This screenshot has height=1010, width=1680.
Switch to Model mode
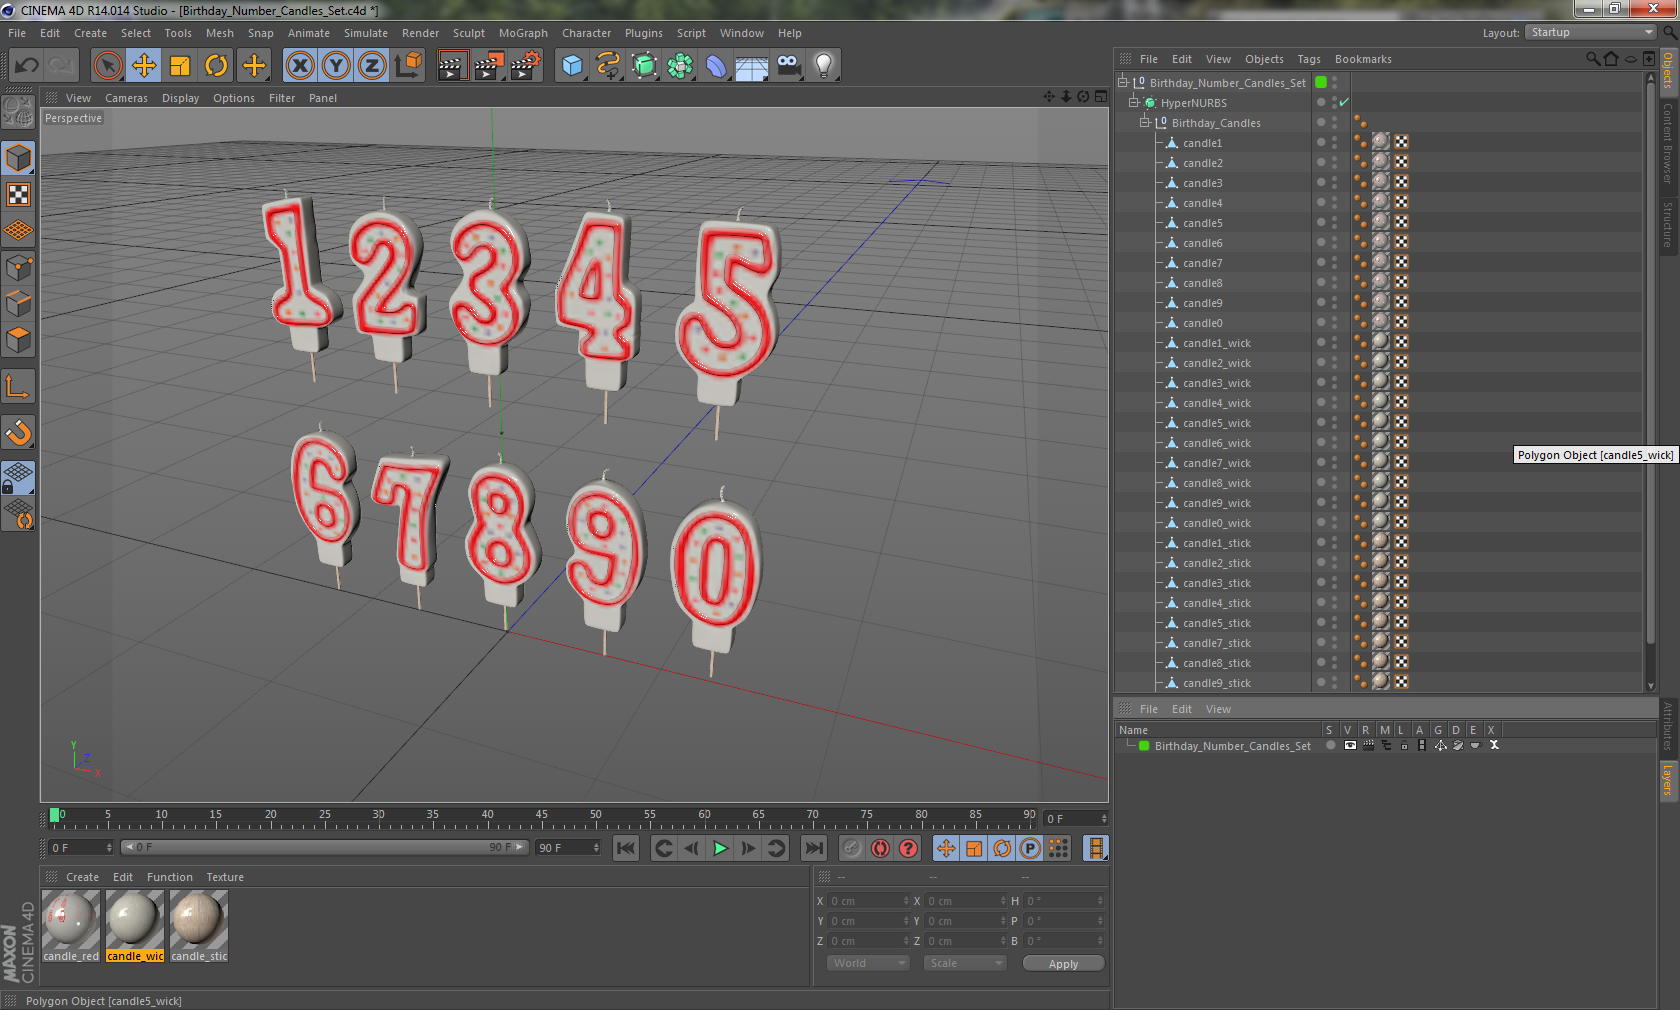18,158
